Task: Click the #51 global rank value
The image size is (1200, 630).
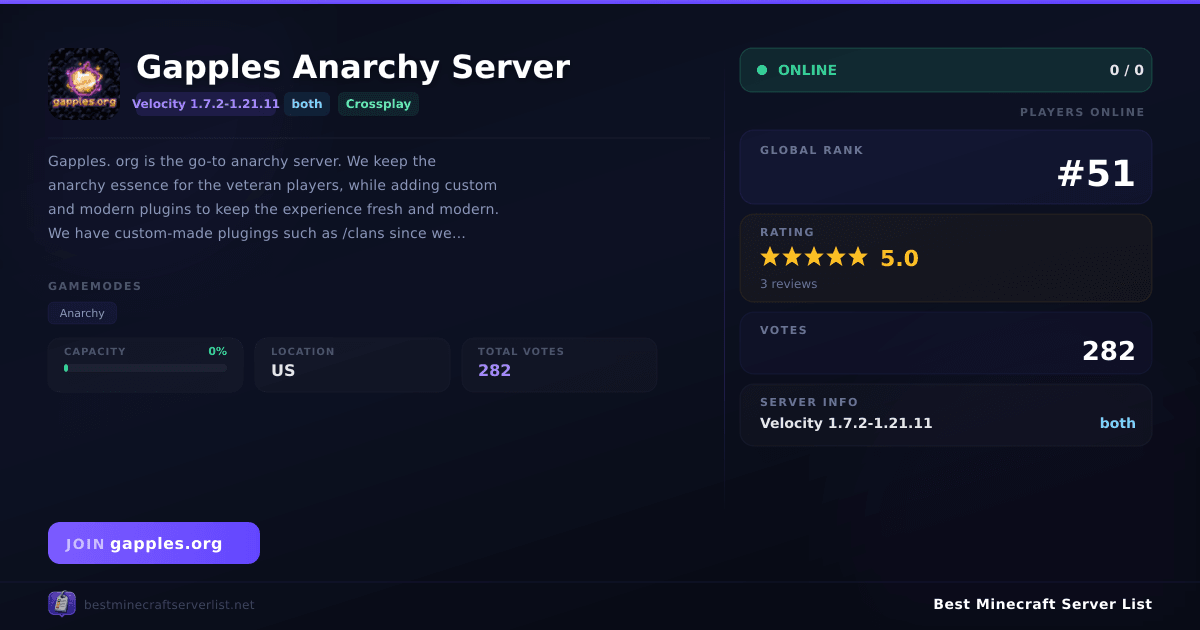Action: pyautogui.click(x=1096, y=174)
